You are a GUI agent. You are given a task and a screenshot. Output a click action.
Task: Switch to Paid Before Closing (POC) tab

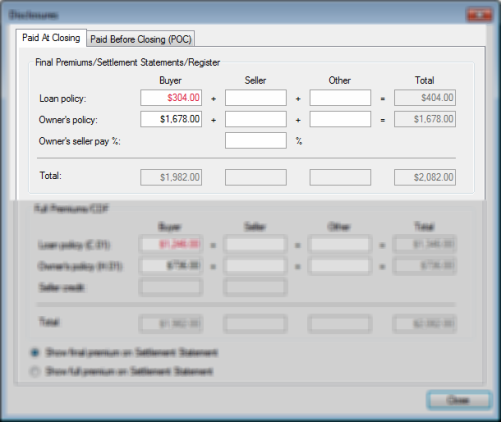click(x=141, y=39)
